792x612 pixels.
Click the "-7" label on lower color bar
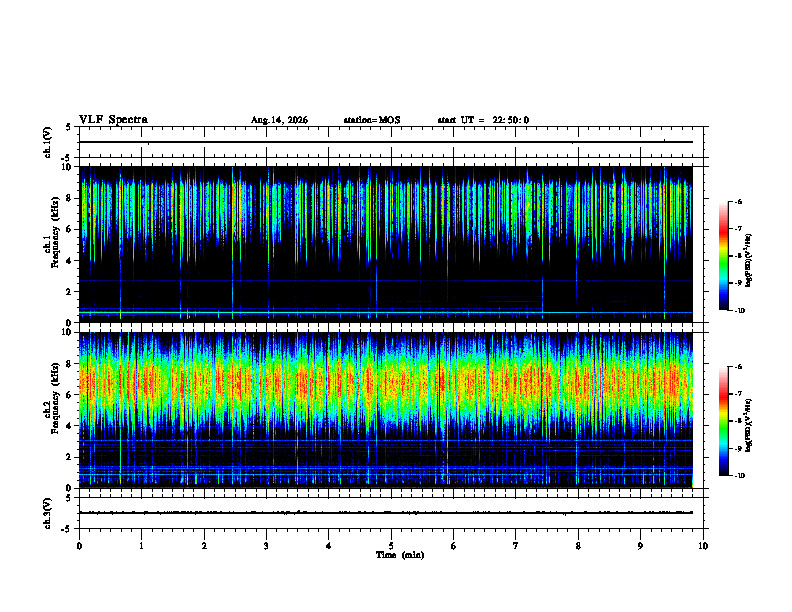pyautogui.click(x=738, y=394)
